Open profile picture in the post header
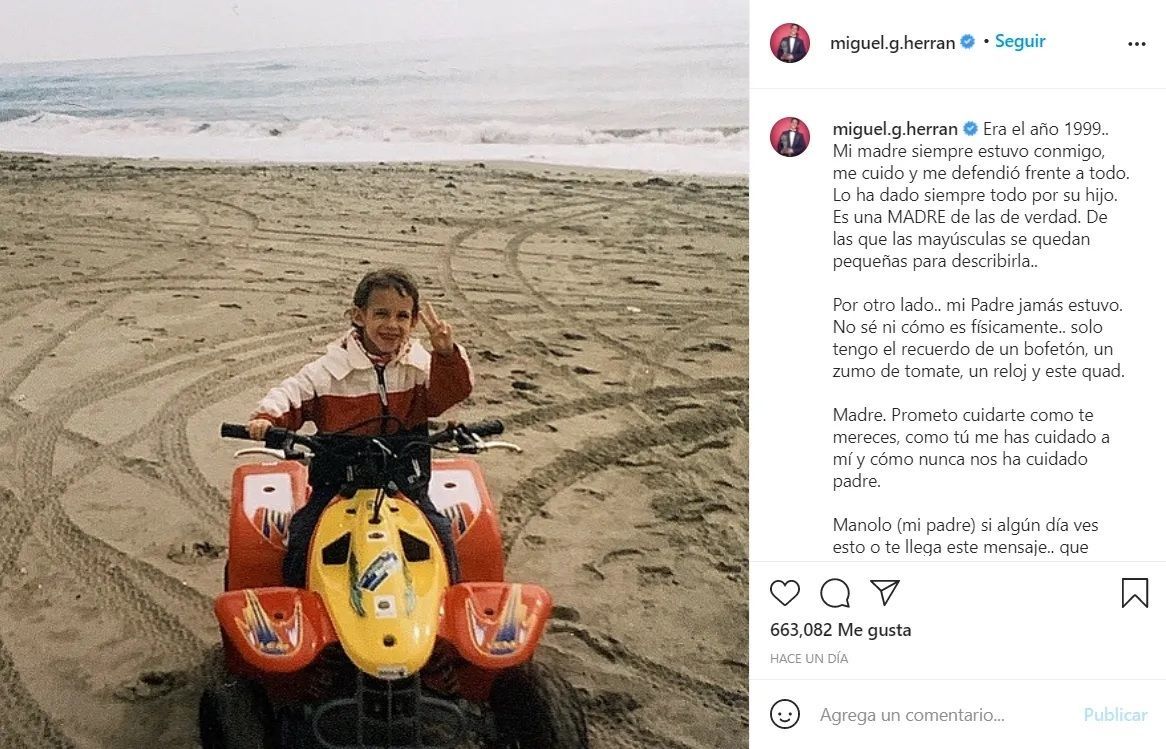The width and height of the screenshot is (1166, 749). 790,43
